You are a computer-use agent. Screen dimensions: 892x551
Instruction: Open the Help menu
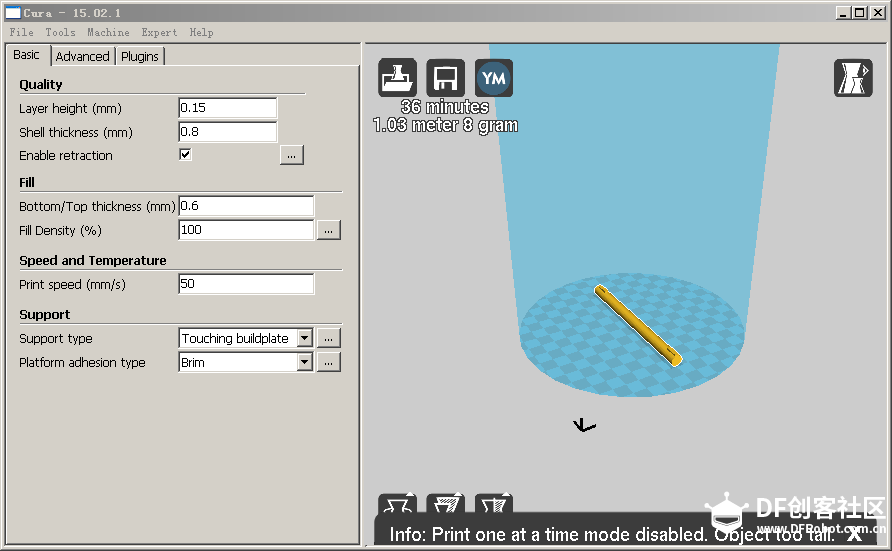pyautogui.click(x=201, y=32)
